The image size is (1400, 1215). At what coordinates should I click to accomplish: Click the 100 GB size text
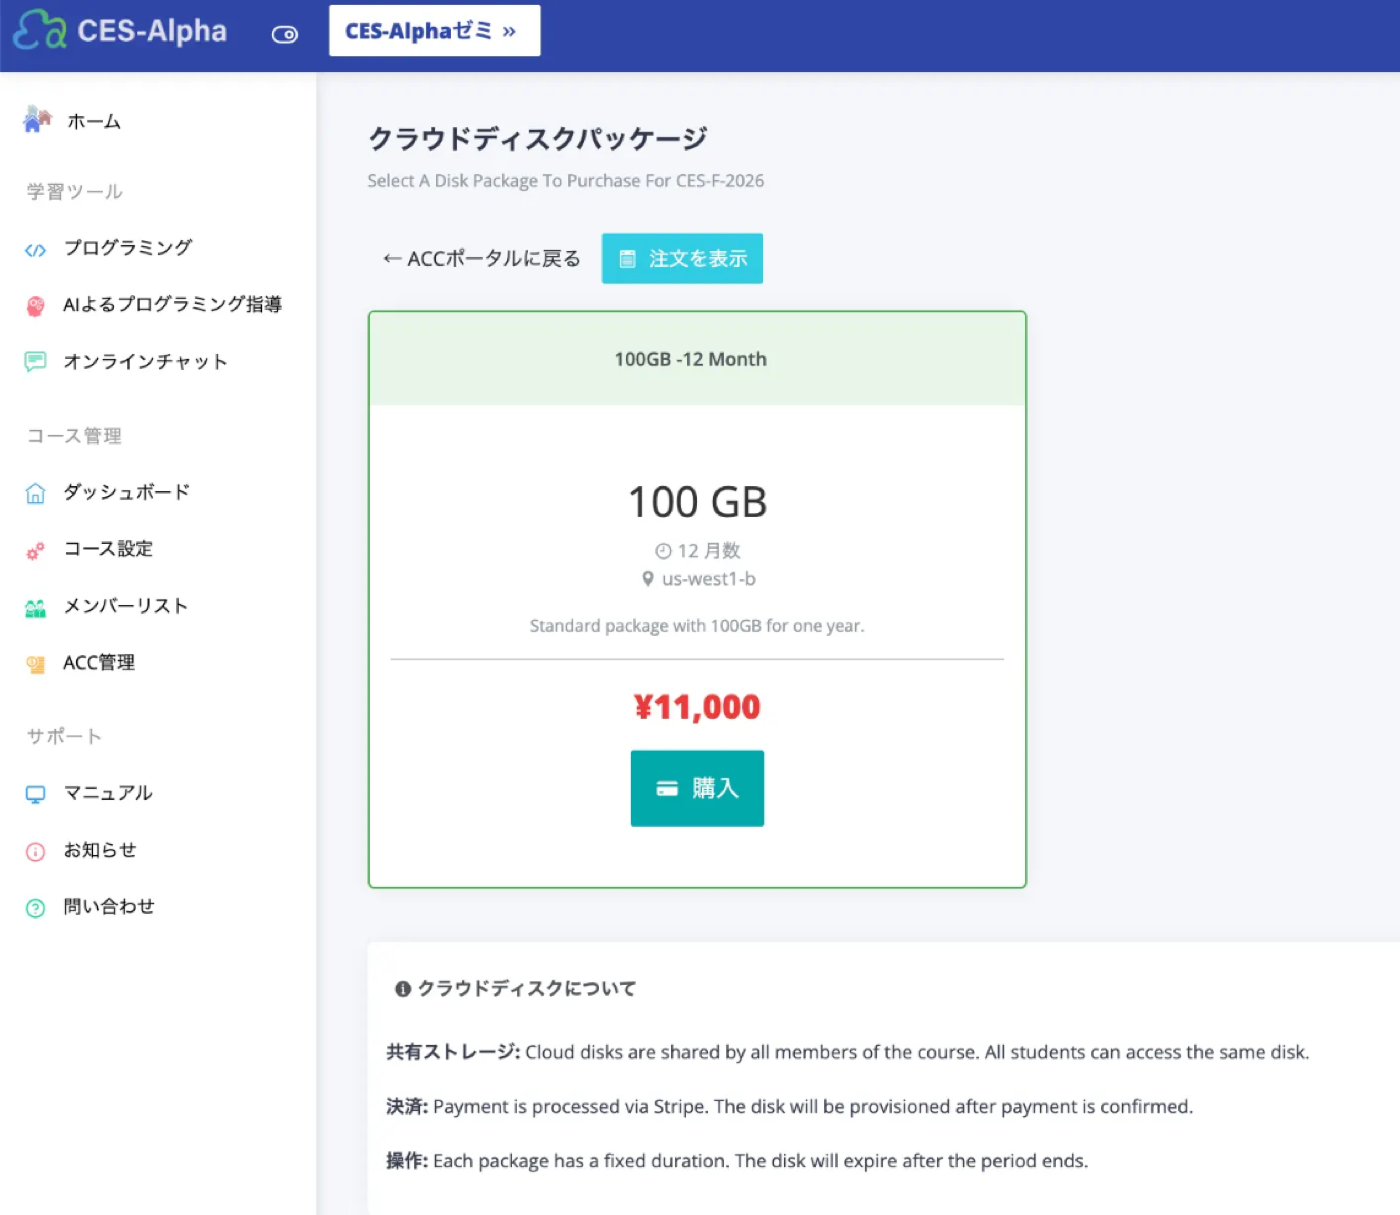(697, 502)
